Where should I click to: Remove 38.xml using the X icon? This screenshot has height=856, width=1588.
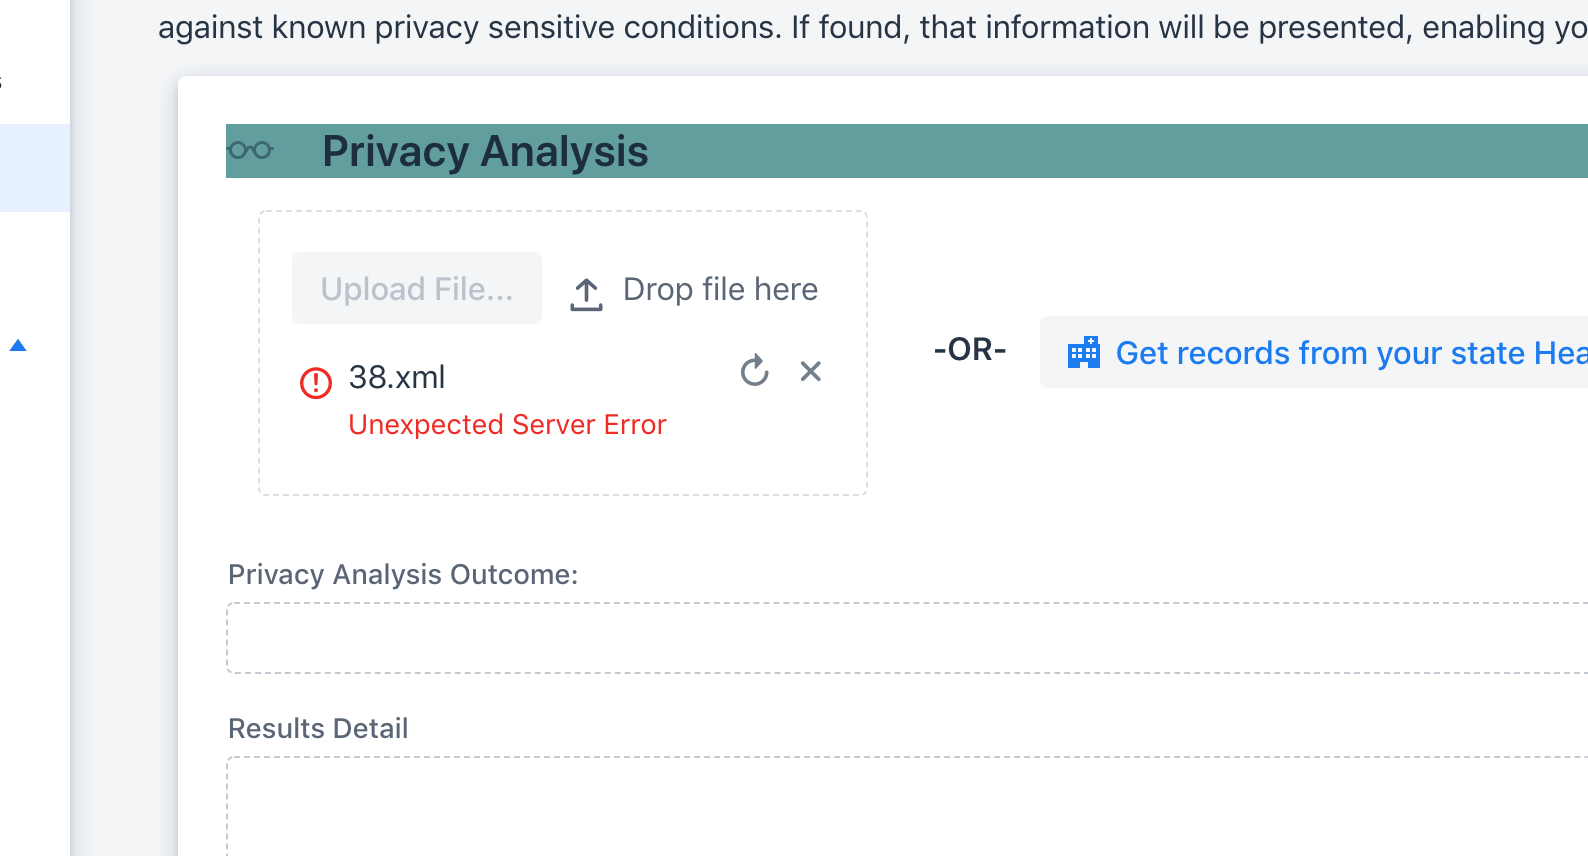point(811,371)
